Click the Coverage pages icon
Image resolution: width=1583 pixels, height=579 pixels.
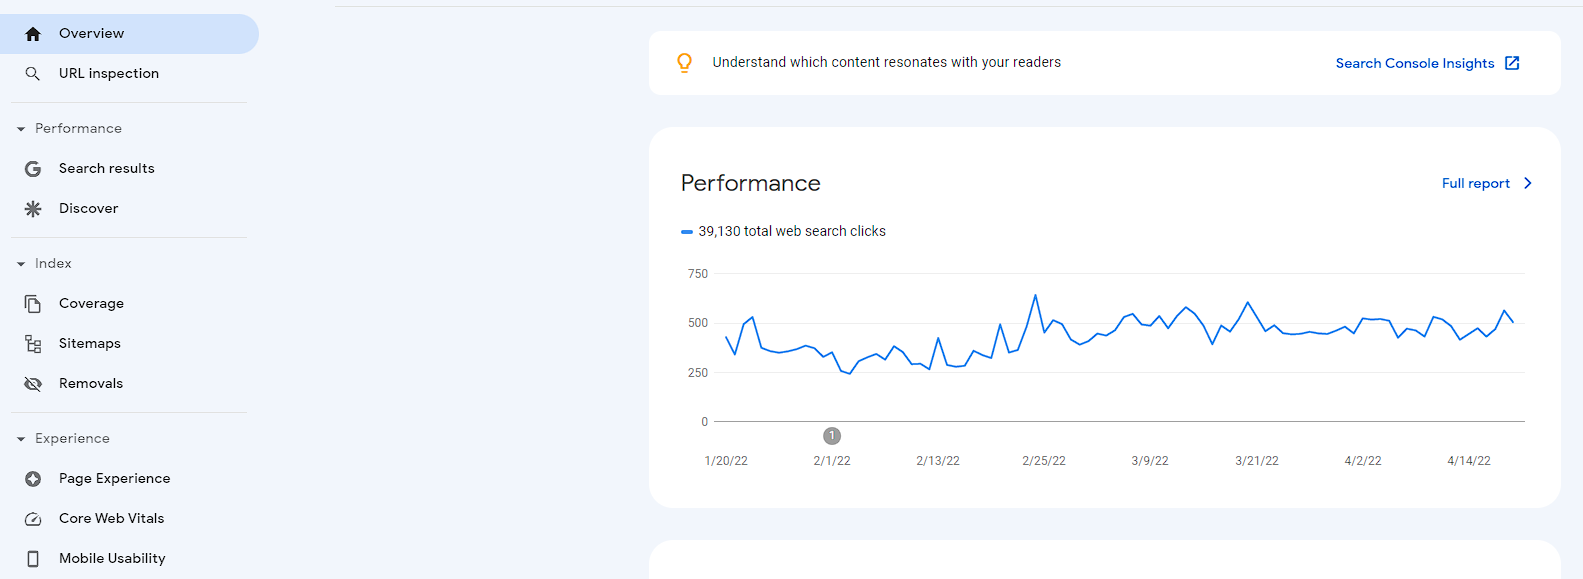[33, 304]
